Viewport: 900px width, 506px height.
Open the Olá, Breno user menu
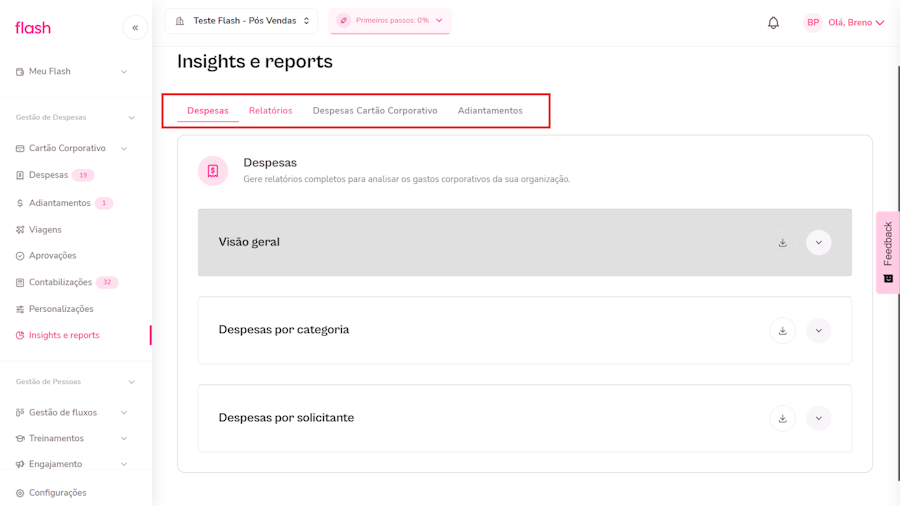point(856,22)
